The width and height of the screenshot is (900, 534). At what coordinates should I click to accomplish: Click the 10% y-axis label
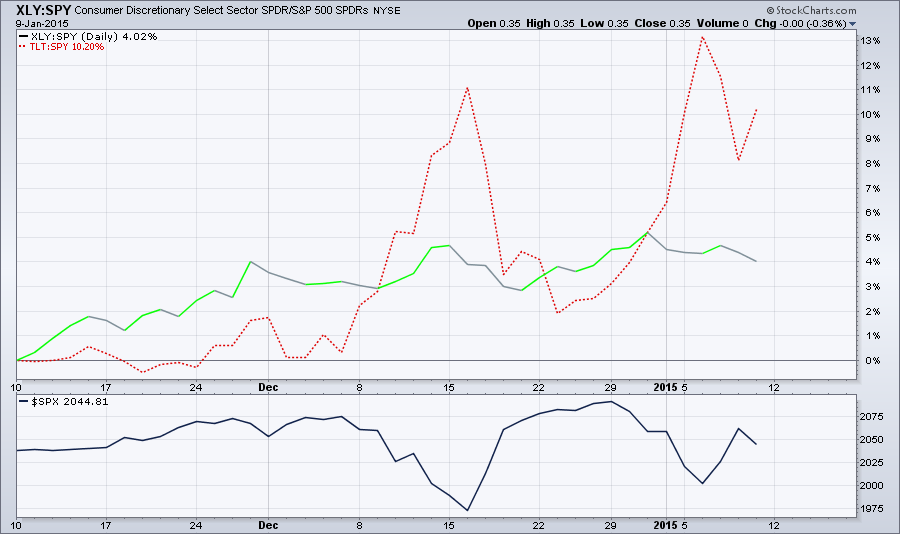point(870,114)
